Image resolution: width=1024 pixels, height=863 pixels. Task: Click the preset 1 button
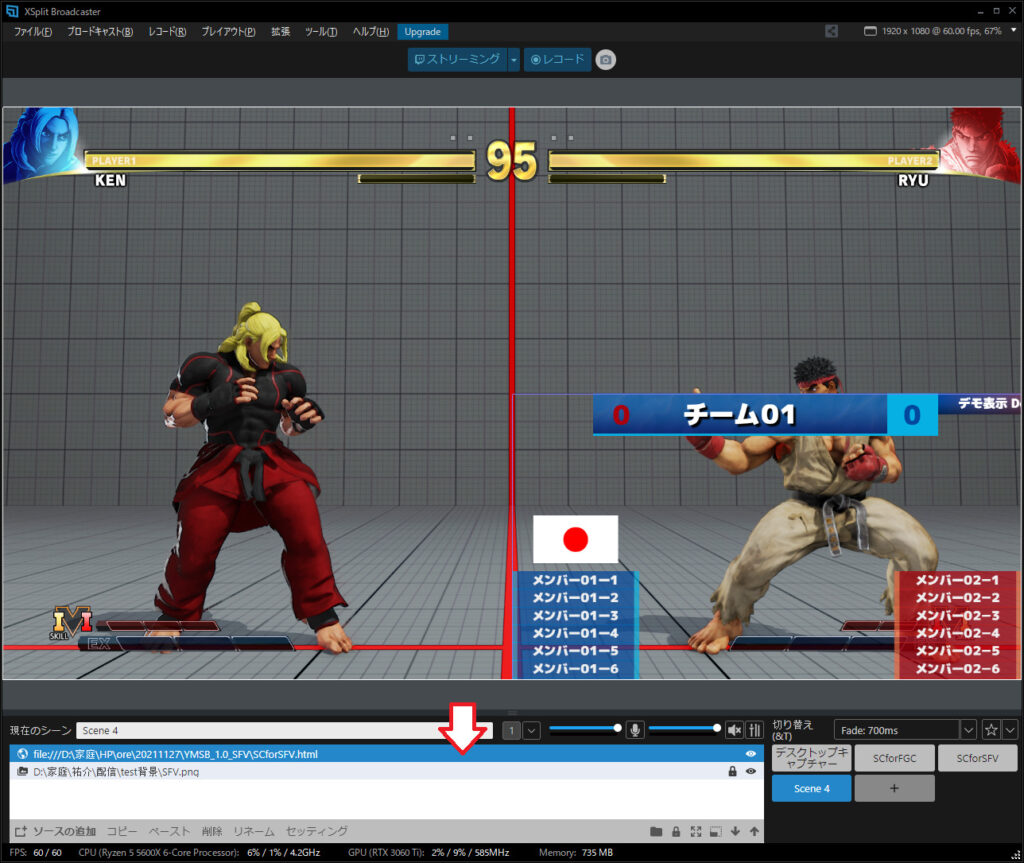[x=511, y=730]
